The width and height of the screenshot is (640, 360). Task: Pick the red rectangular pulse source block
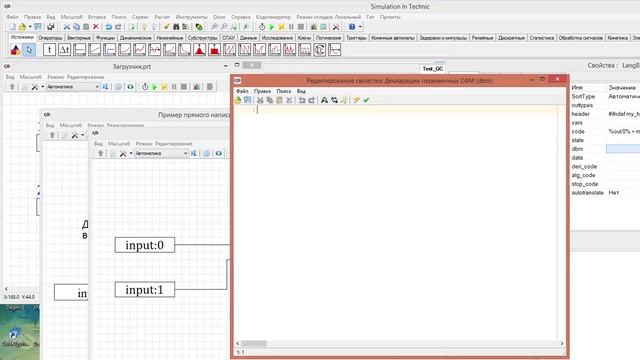(x=215, y=50)
